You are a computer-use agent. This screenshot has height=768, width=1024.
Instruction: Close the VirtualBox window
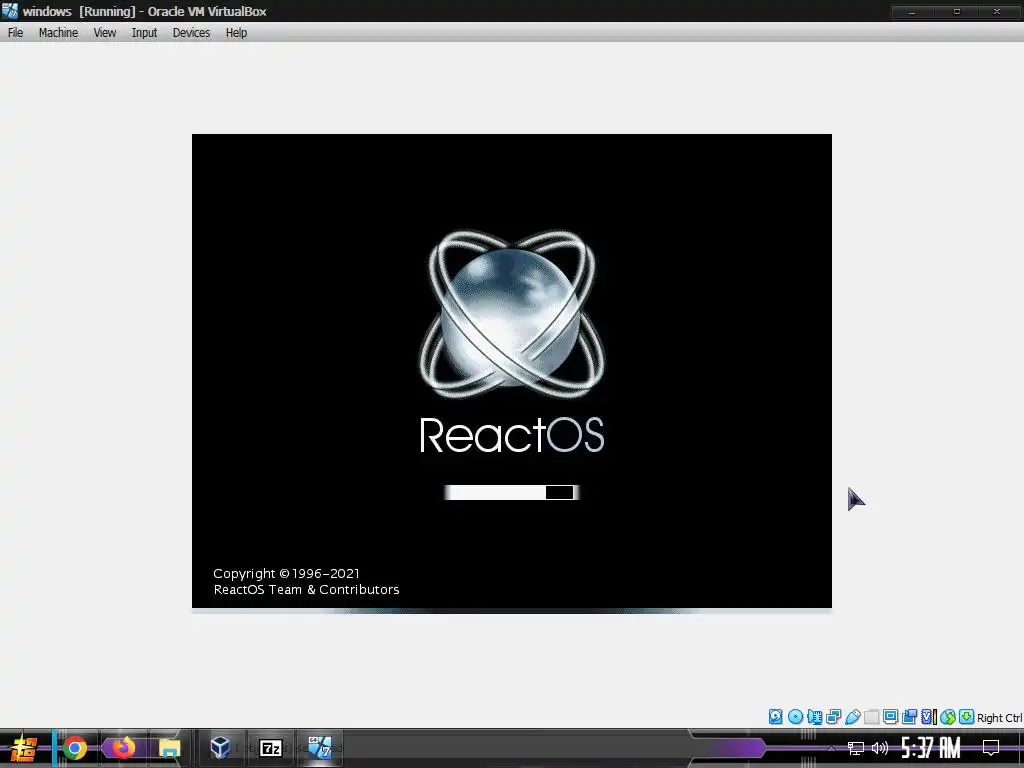tap(997, 12)
